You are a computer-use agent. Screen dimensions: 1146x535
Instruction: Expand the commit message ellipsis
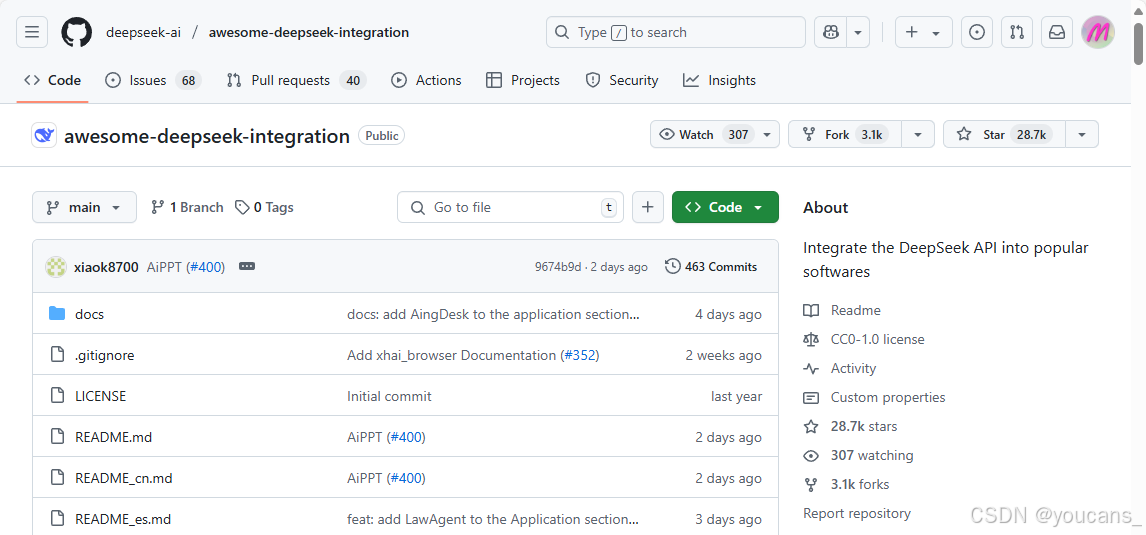(x=247, y=267)
